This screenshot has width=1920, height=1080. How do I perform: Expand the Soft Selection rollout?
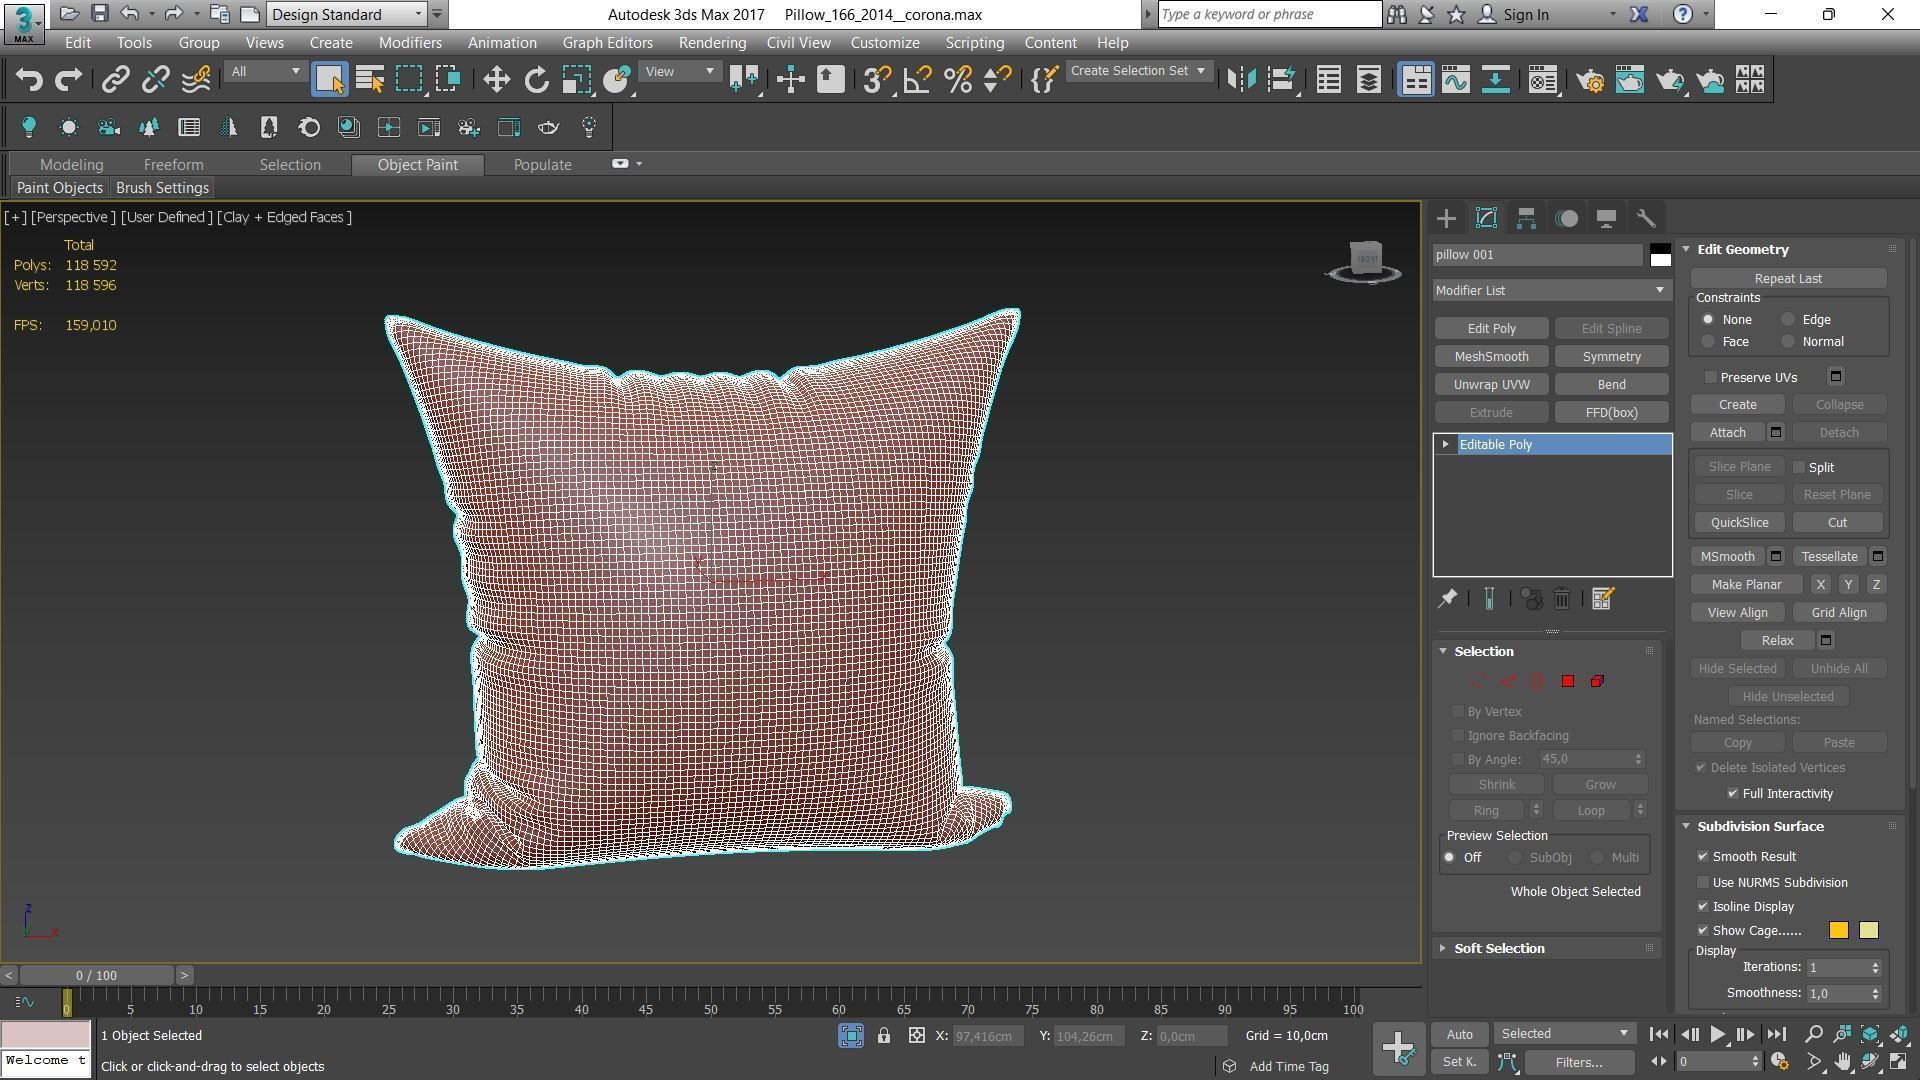(x=1498, y=949)
